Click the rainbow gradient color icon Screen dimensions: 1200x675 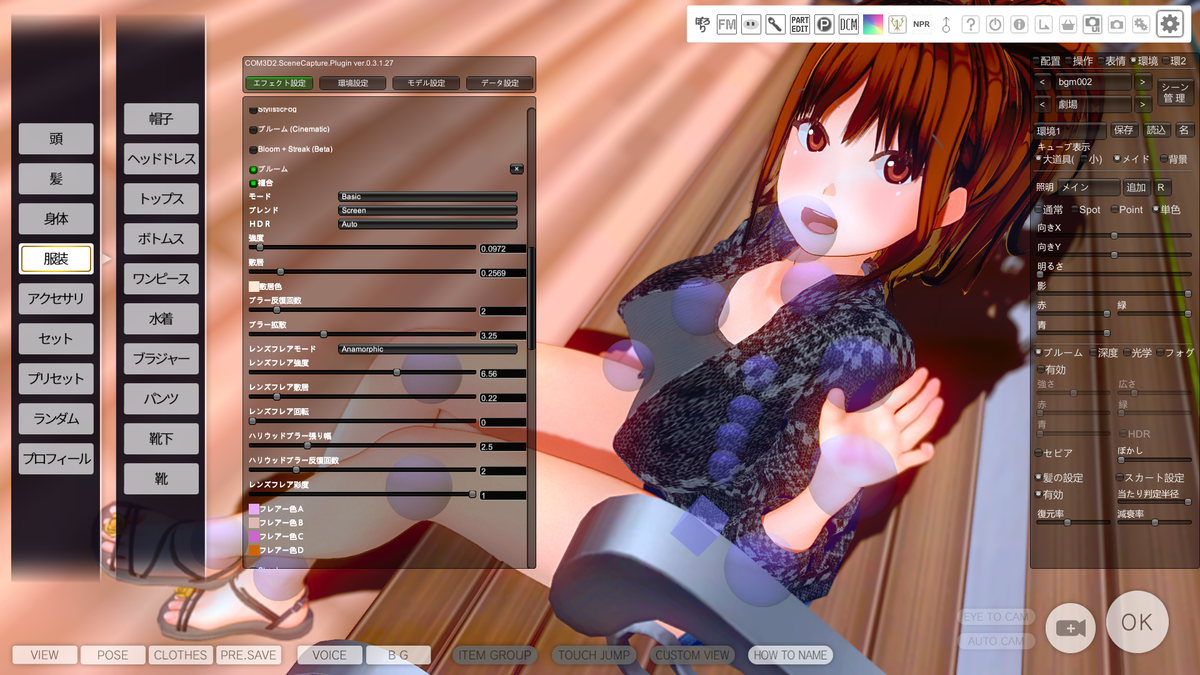(873, 24)
